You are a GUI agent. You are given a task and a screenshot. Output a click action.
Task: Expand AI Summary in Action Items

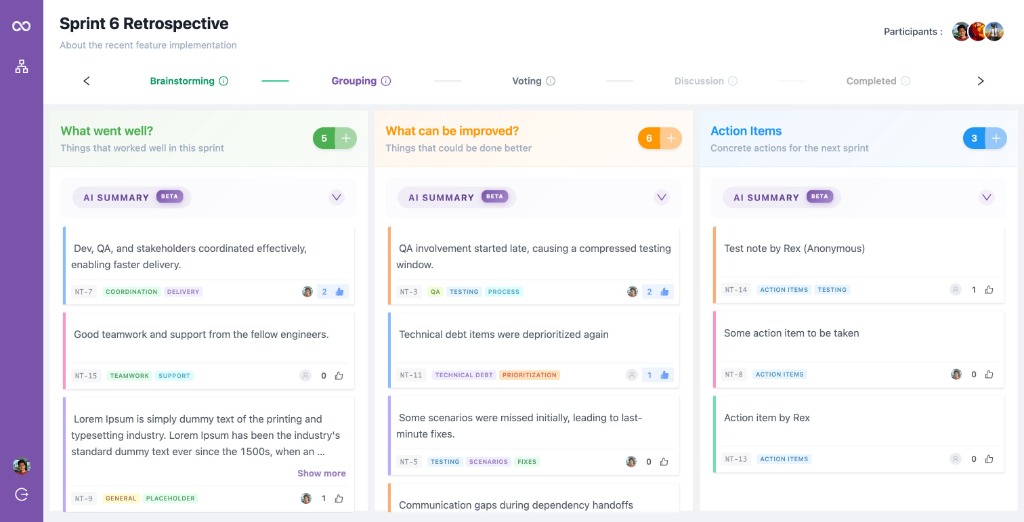pos(987,197)
